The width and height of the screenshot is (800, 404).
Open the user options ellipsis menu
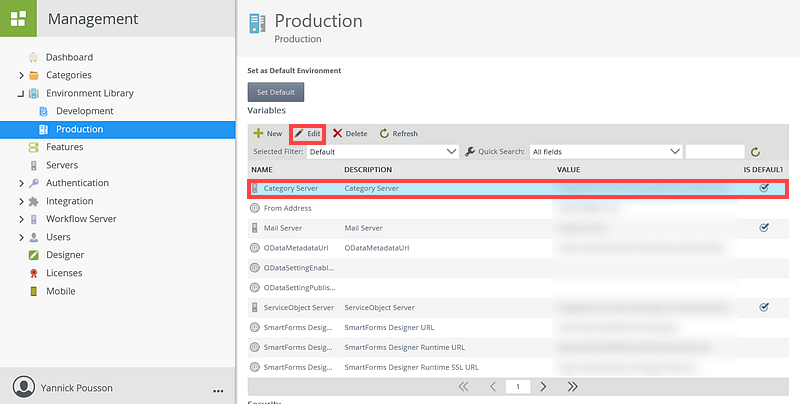(x=218, y=389)
